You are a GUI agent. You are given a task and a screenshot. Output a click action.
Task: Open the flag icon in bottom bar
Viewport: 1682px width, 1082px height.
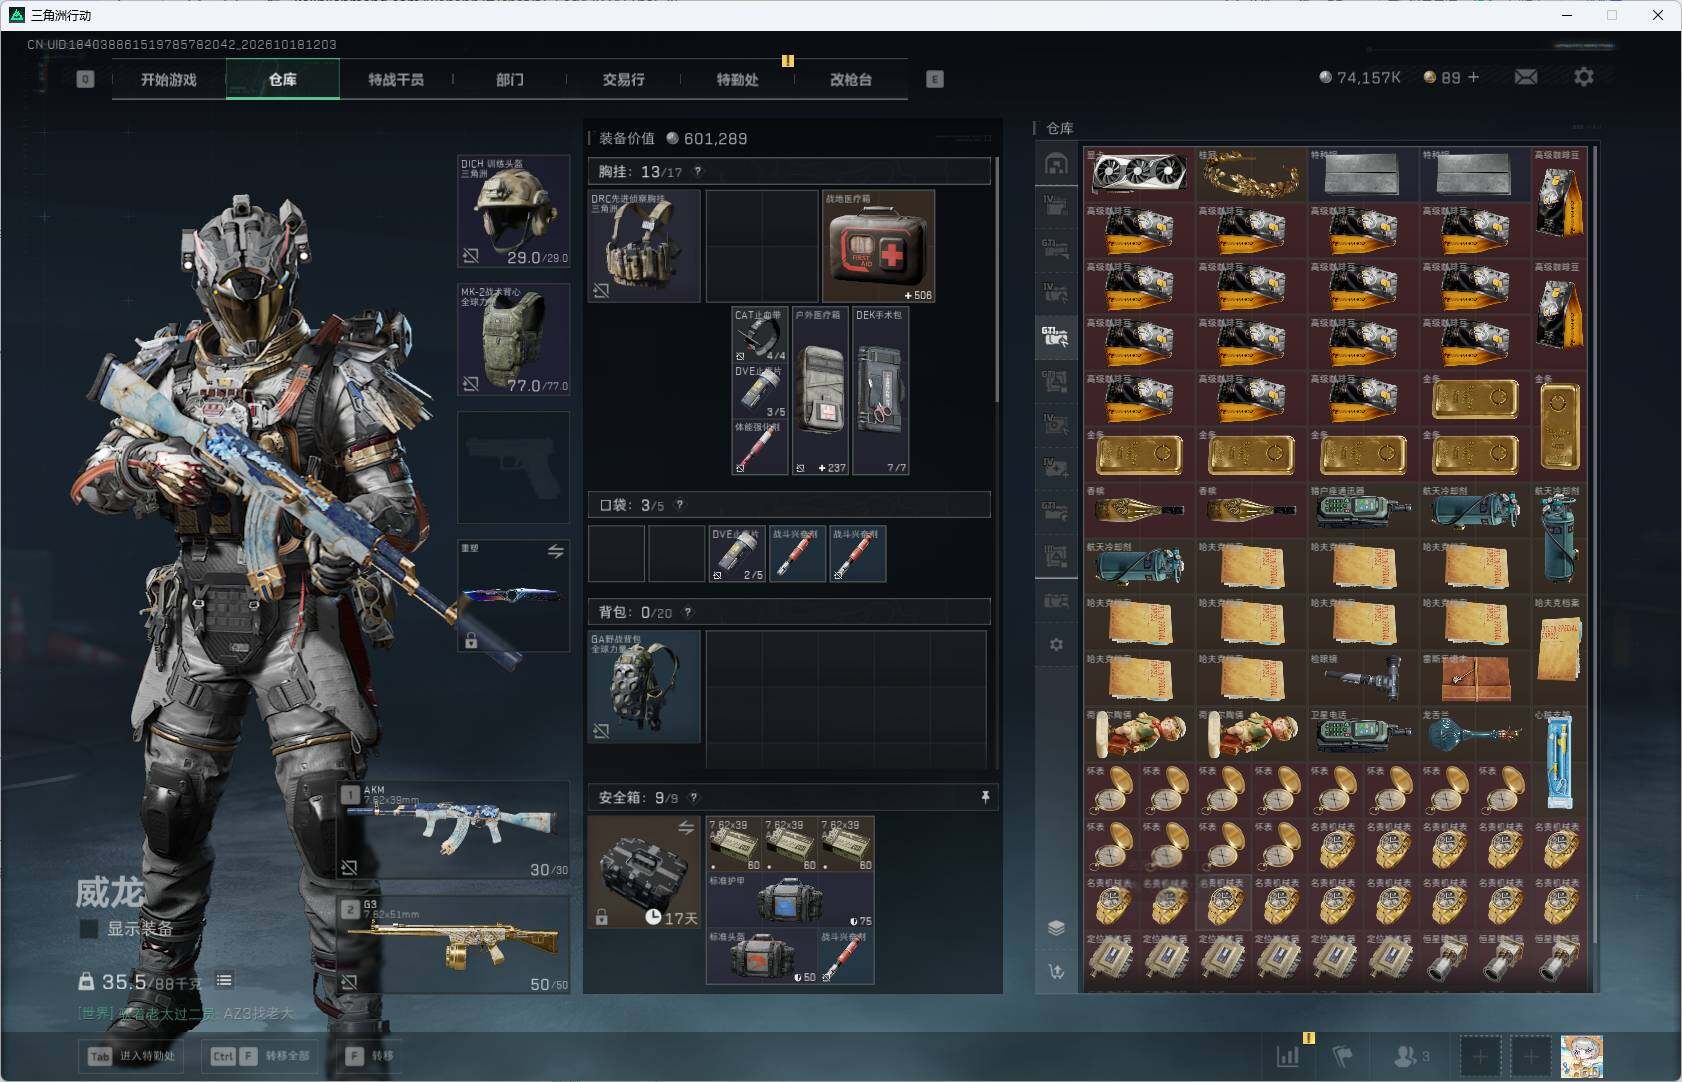tap(1342, 1055)
